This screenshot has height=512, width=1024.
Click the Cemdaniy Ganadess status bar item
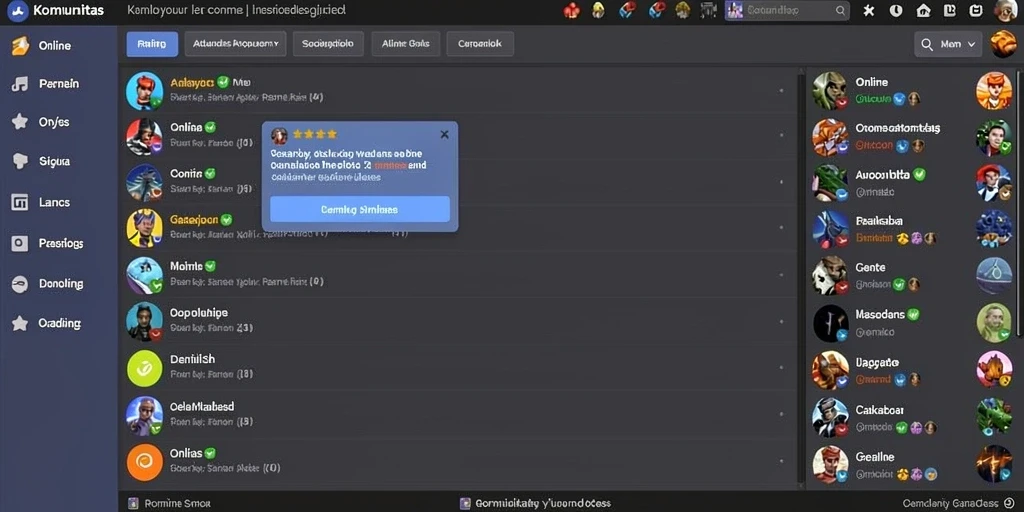958,504
